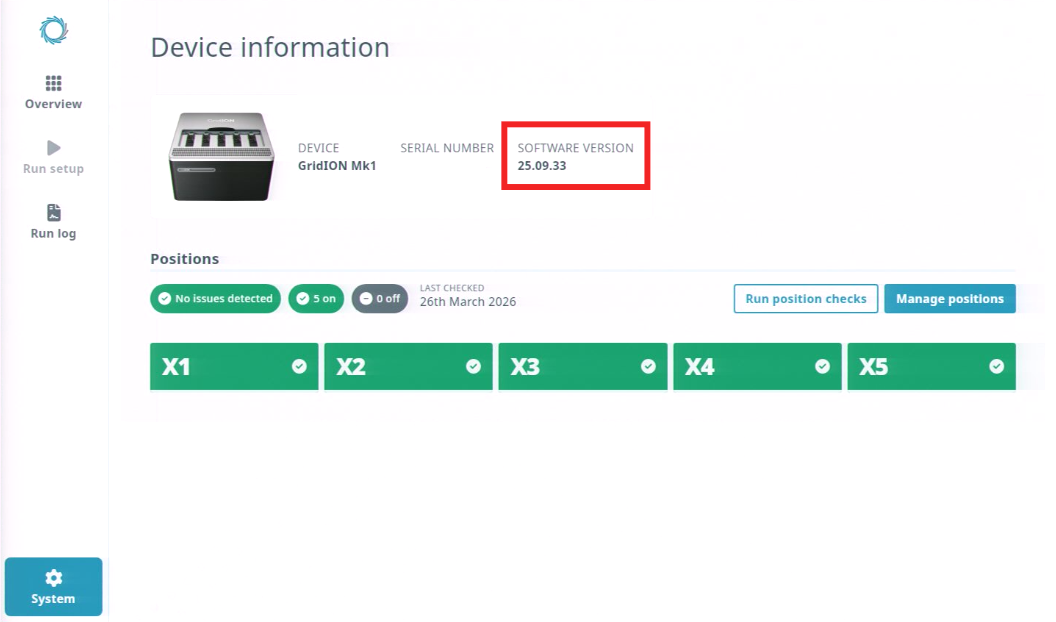Screen dimensions: 1056x622
Task: Select the X1 position tile
Action: [234, 366]
